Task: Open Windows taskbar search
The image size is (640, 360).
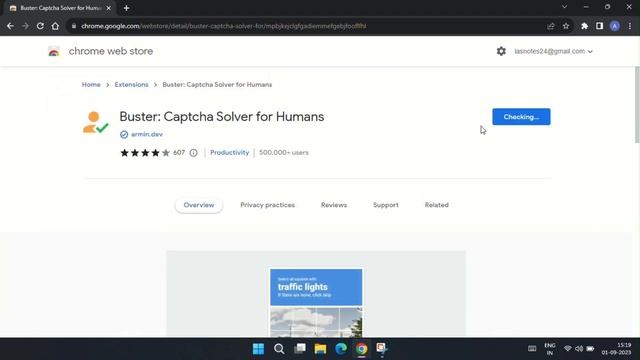Action: 279,349
